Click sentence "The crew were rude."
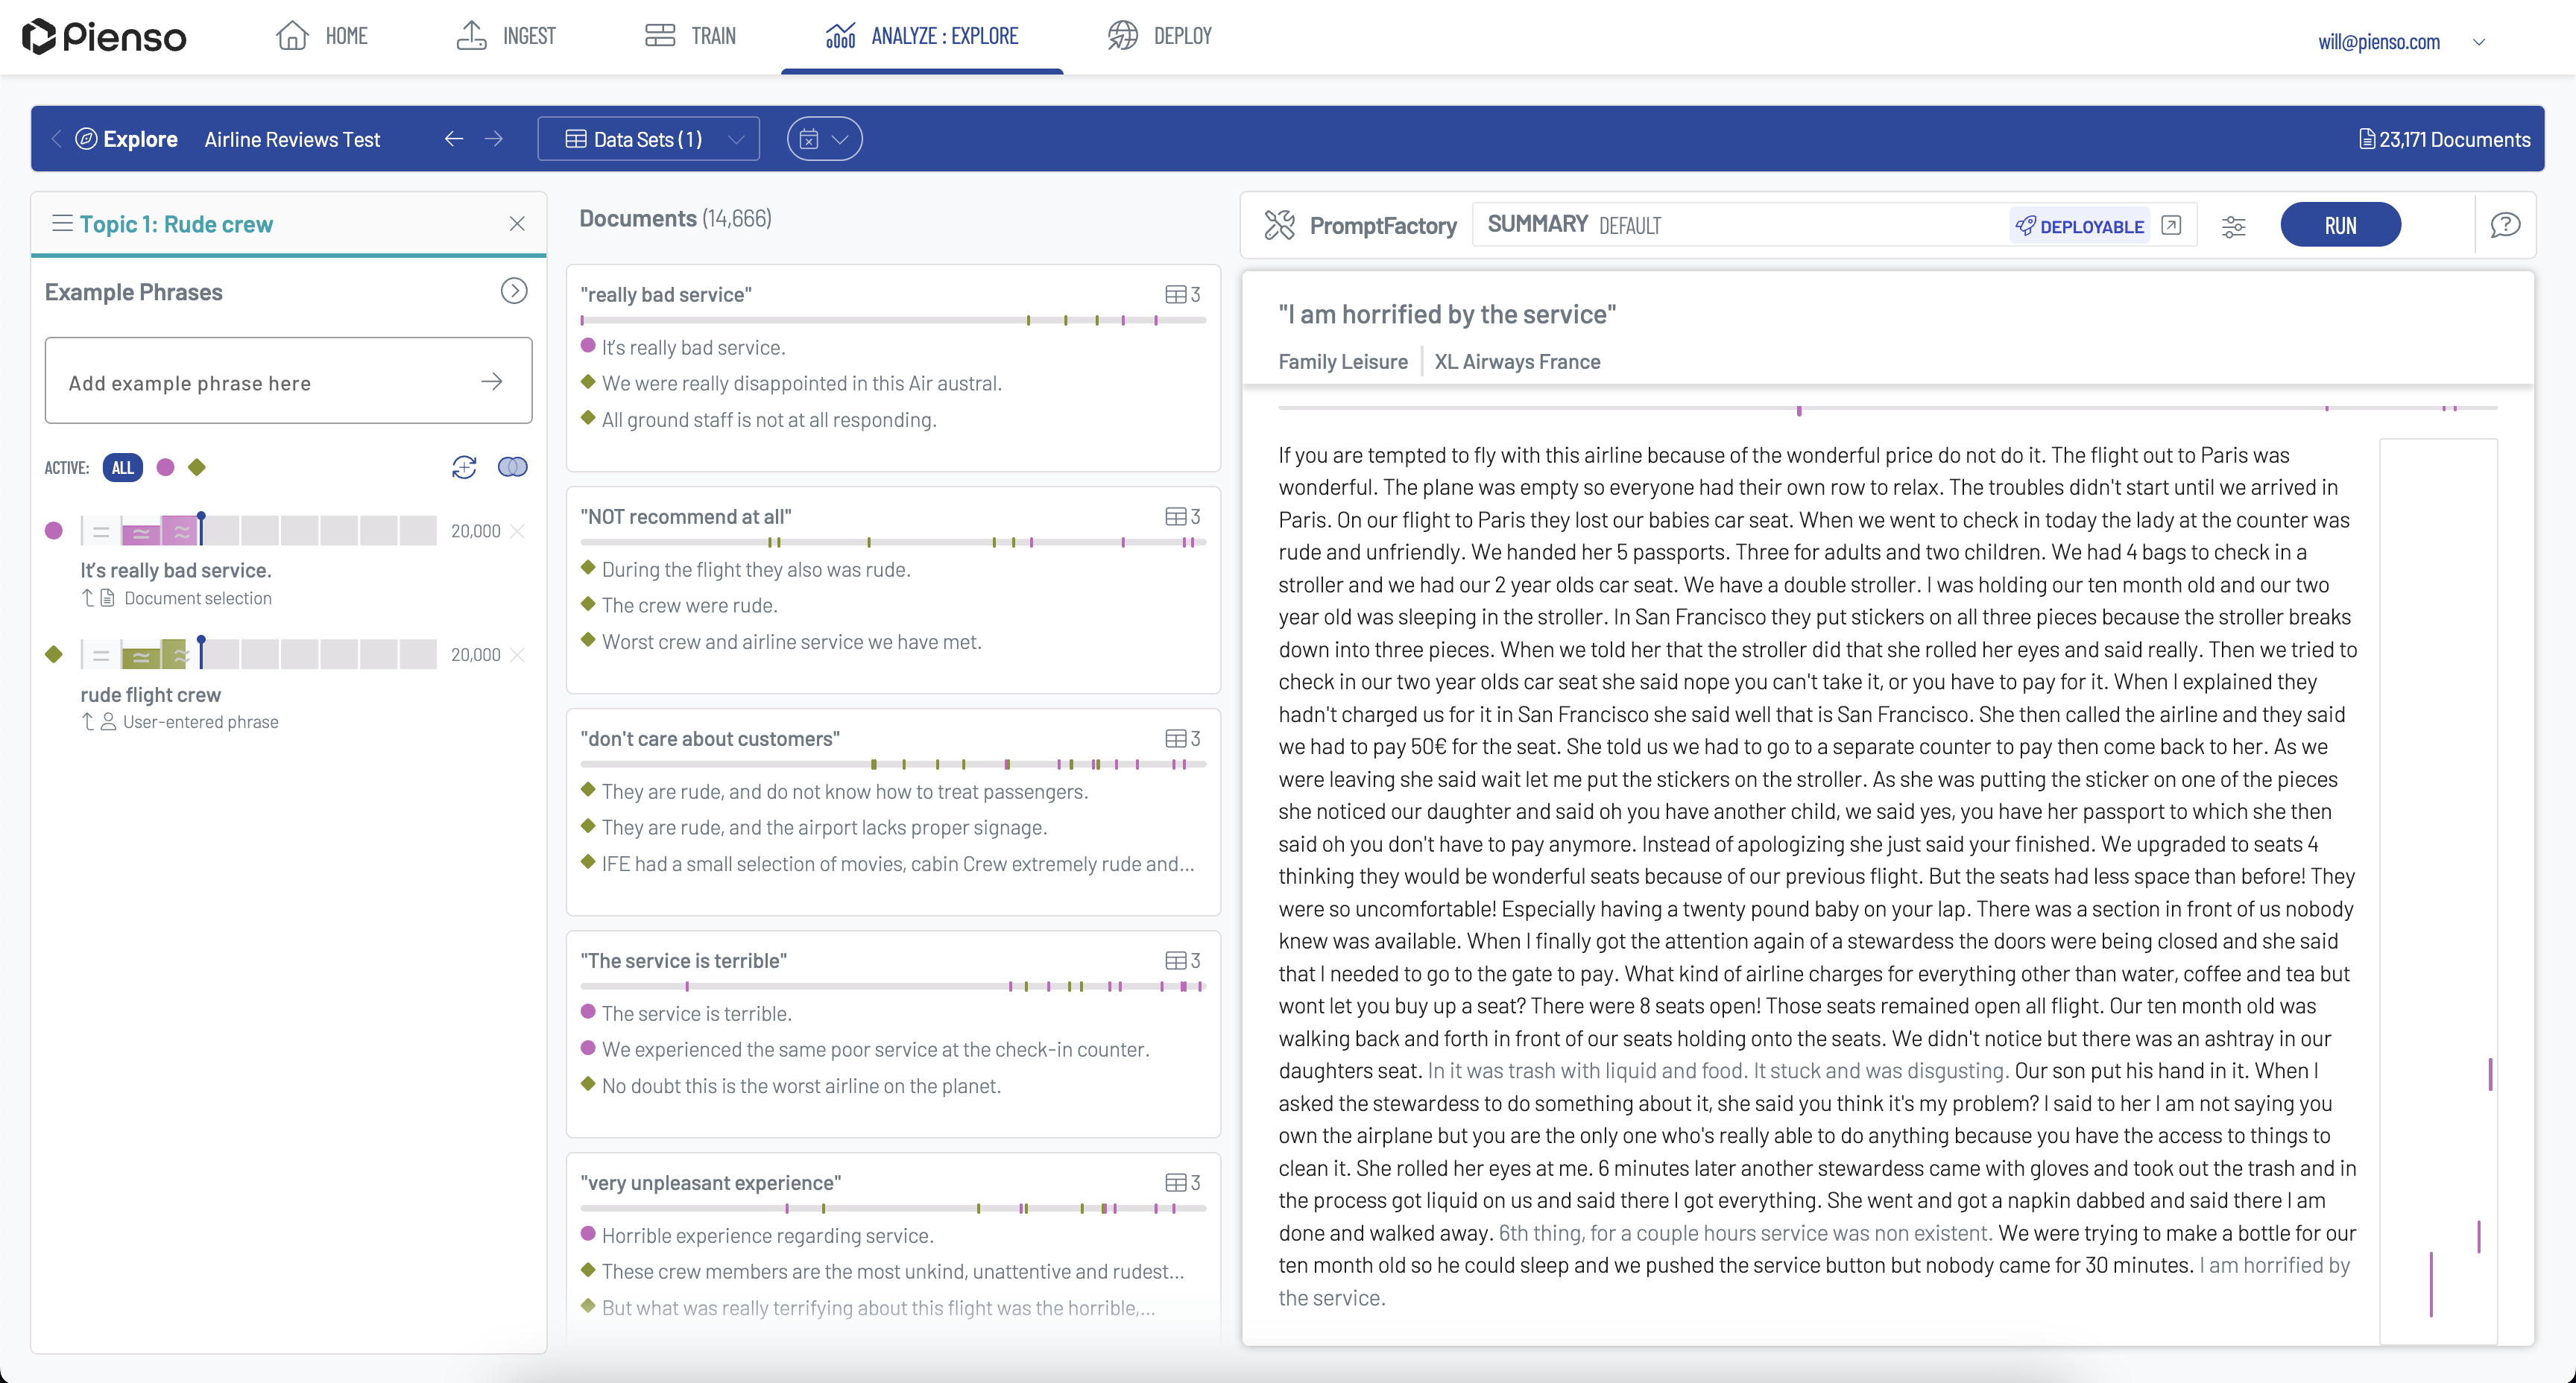 [x=689, y=605]
